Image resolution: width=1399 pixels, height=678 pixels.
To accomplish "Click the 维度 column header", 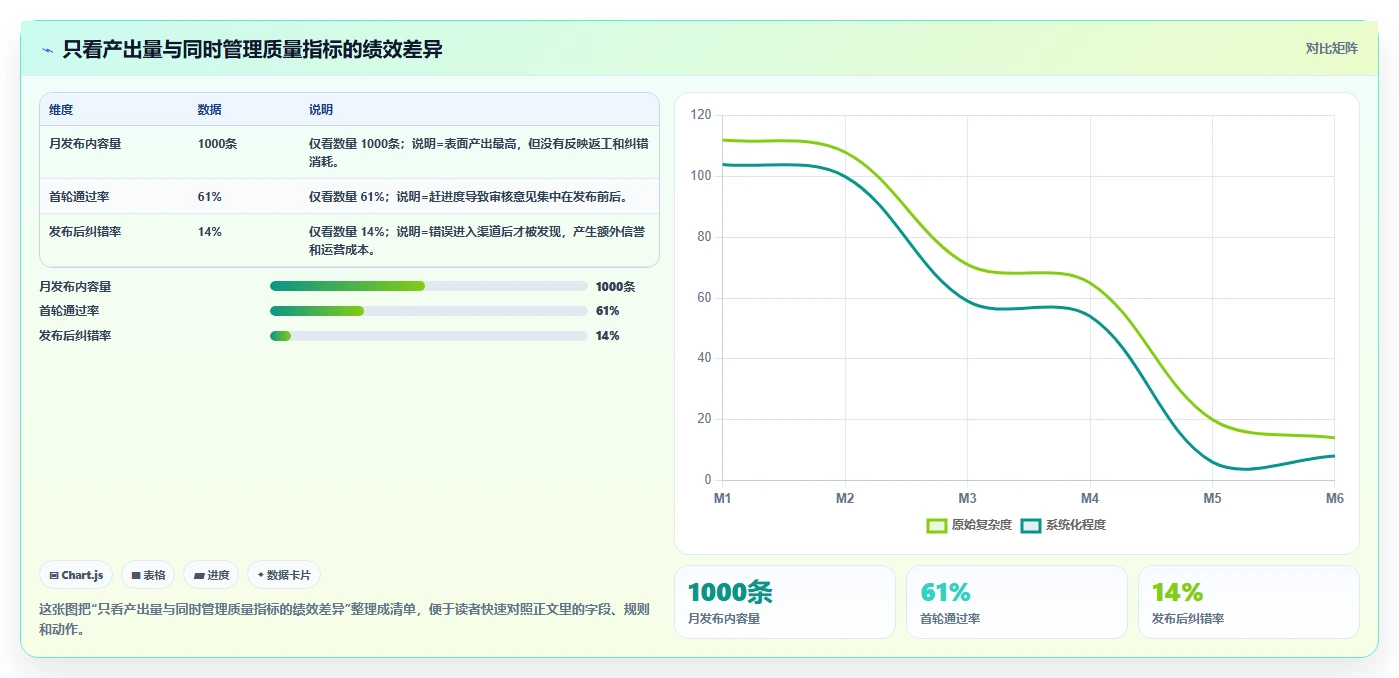I will tap(61, 110).
